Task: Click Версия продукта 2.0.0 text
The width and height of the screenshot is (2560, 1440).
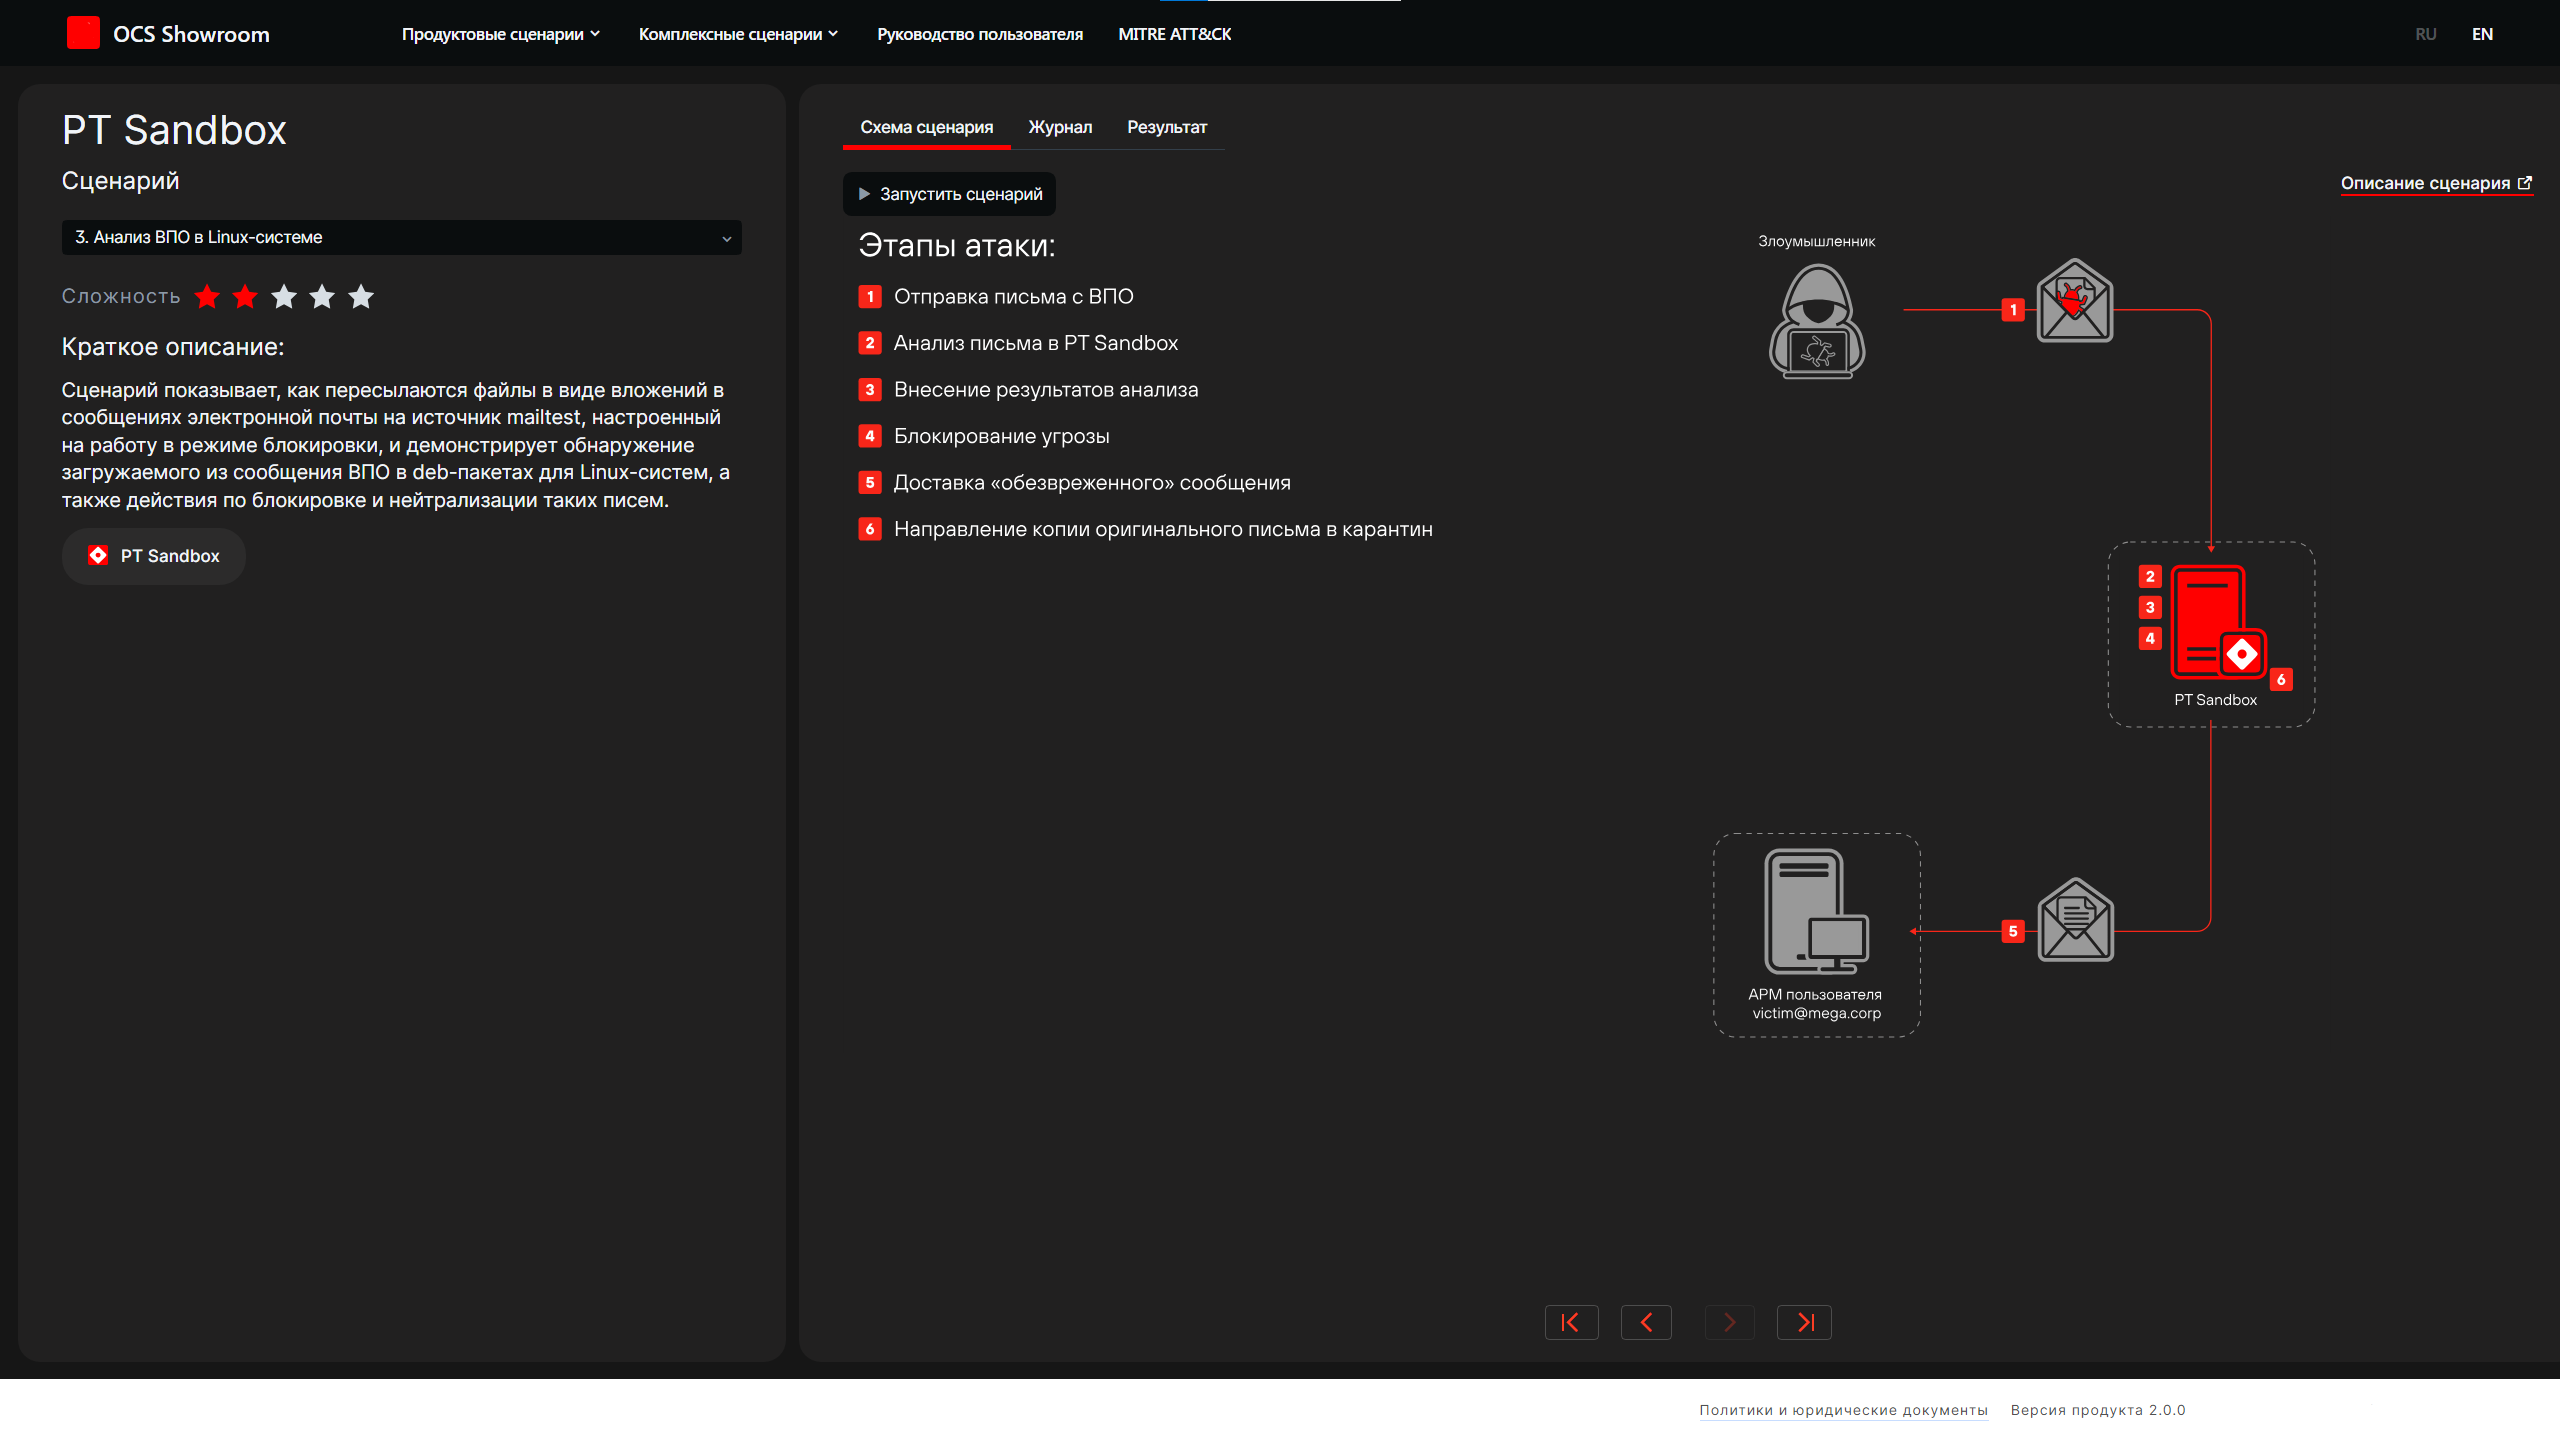Action: pos(2097,1410)
